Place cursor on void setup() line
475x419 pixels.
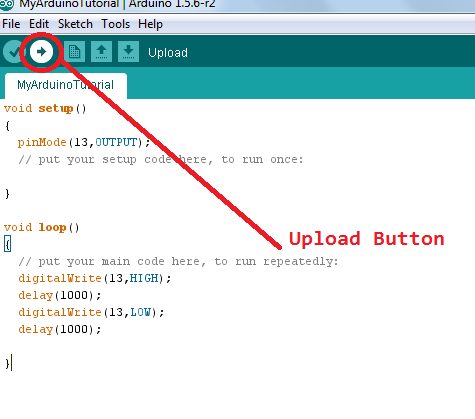[x=45, y=109]
